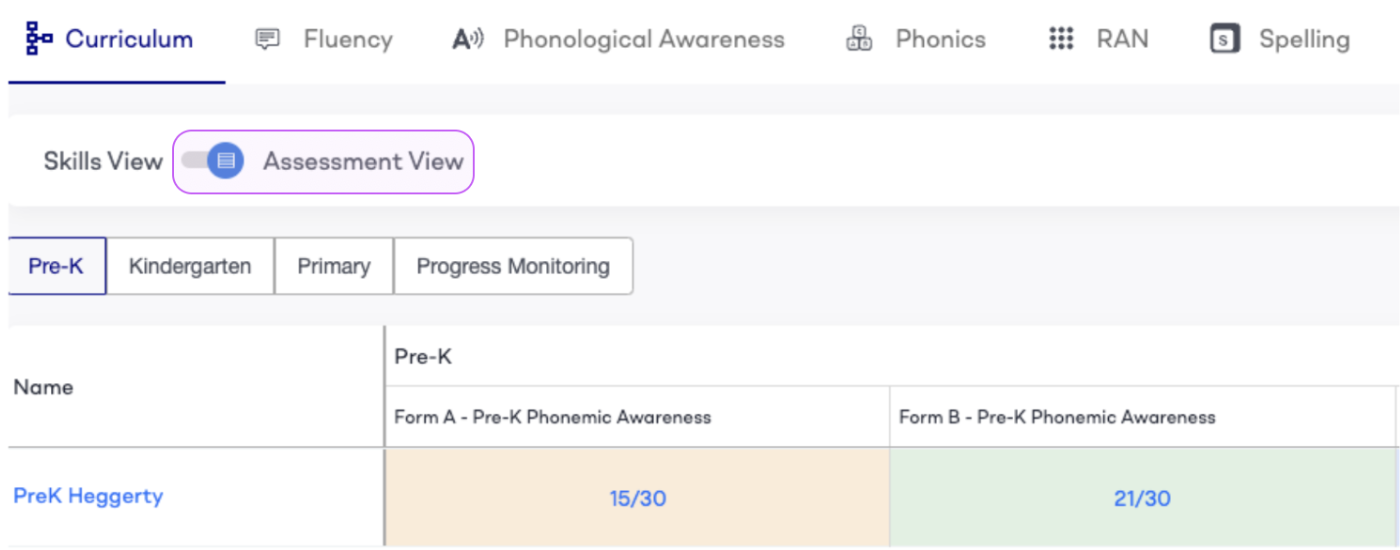Image resolution: width=1400 pixels, height=550 pixels.
Task: Select the Primary grade button
Action: pos(334,266)
